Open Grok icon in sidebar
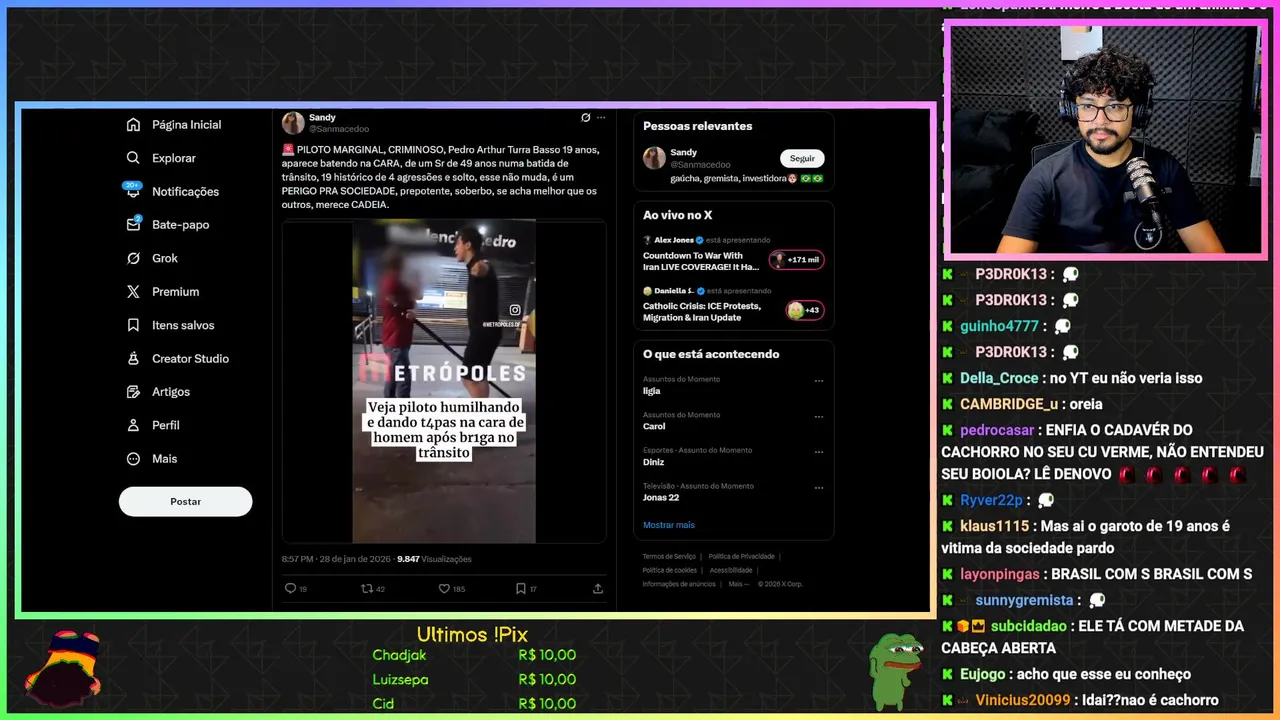This screenshot has height=720, width=1280. (133, 258)
